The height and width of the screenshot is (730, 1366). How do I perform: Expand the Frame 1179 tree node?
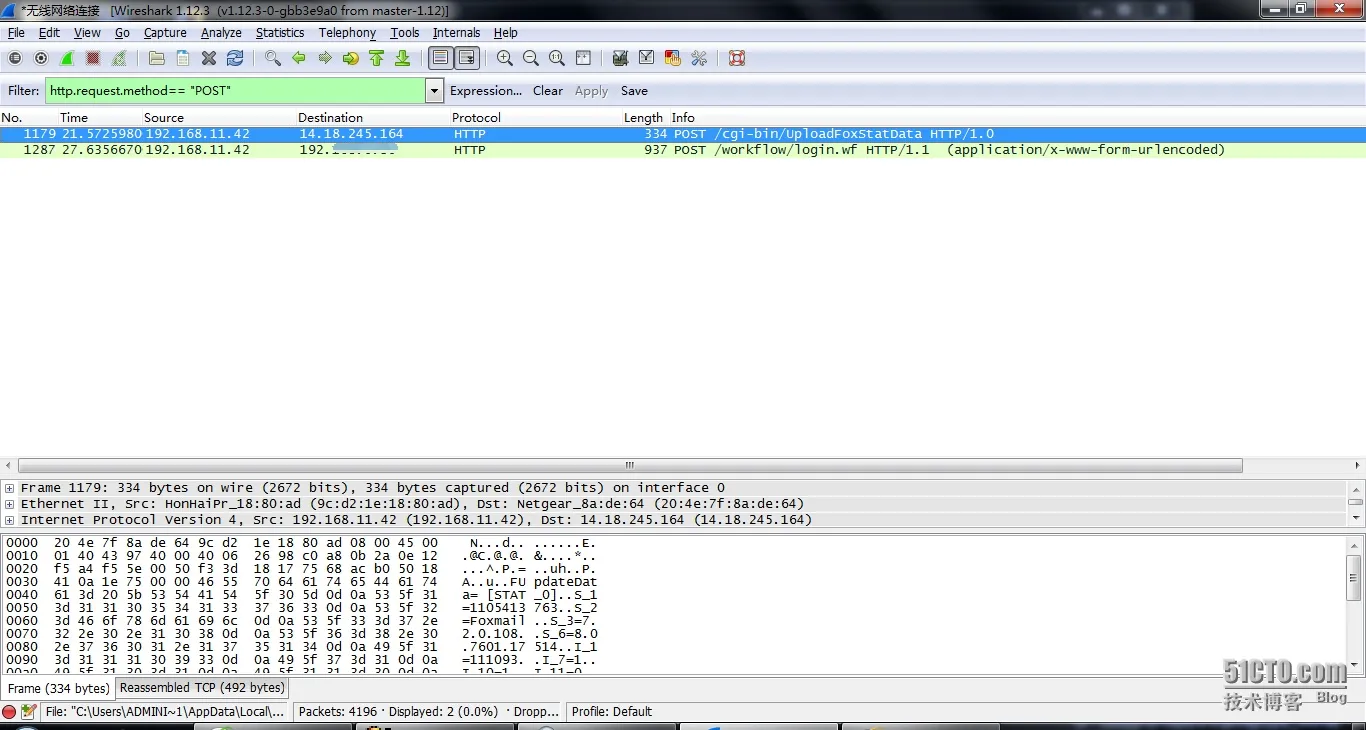point(10,488)
